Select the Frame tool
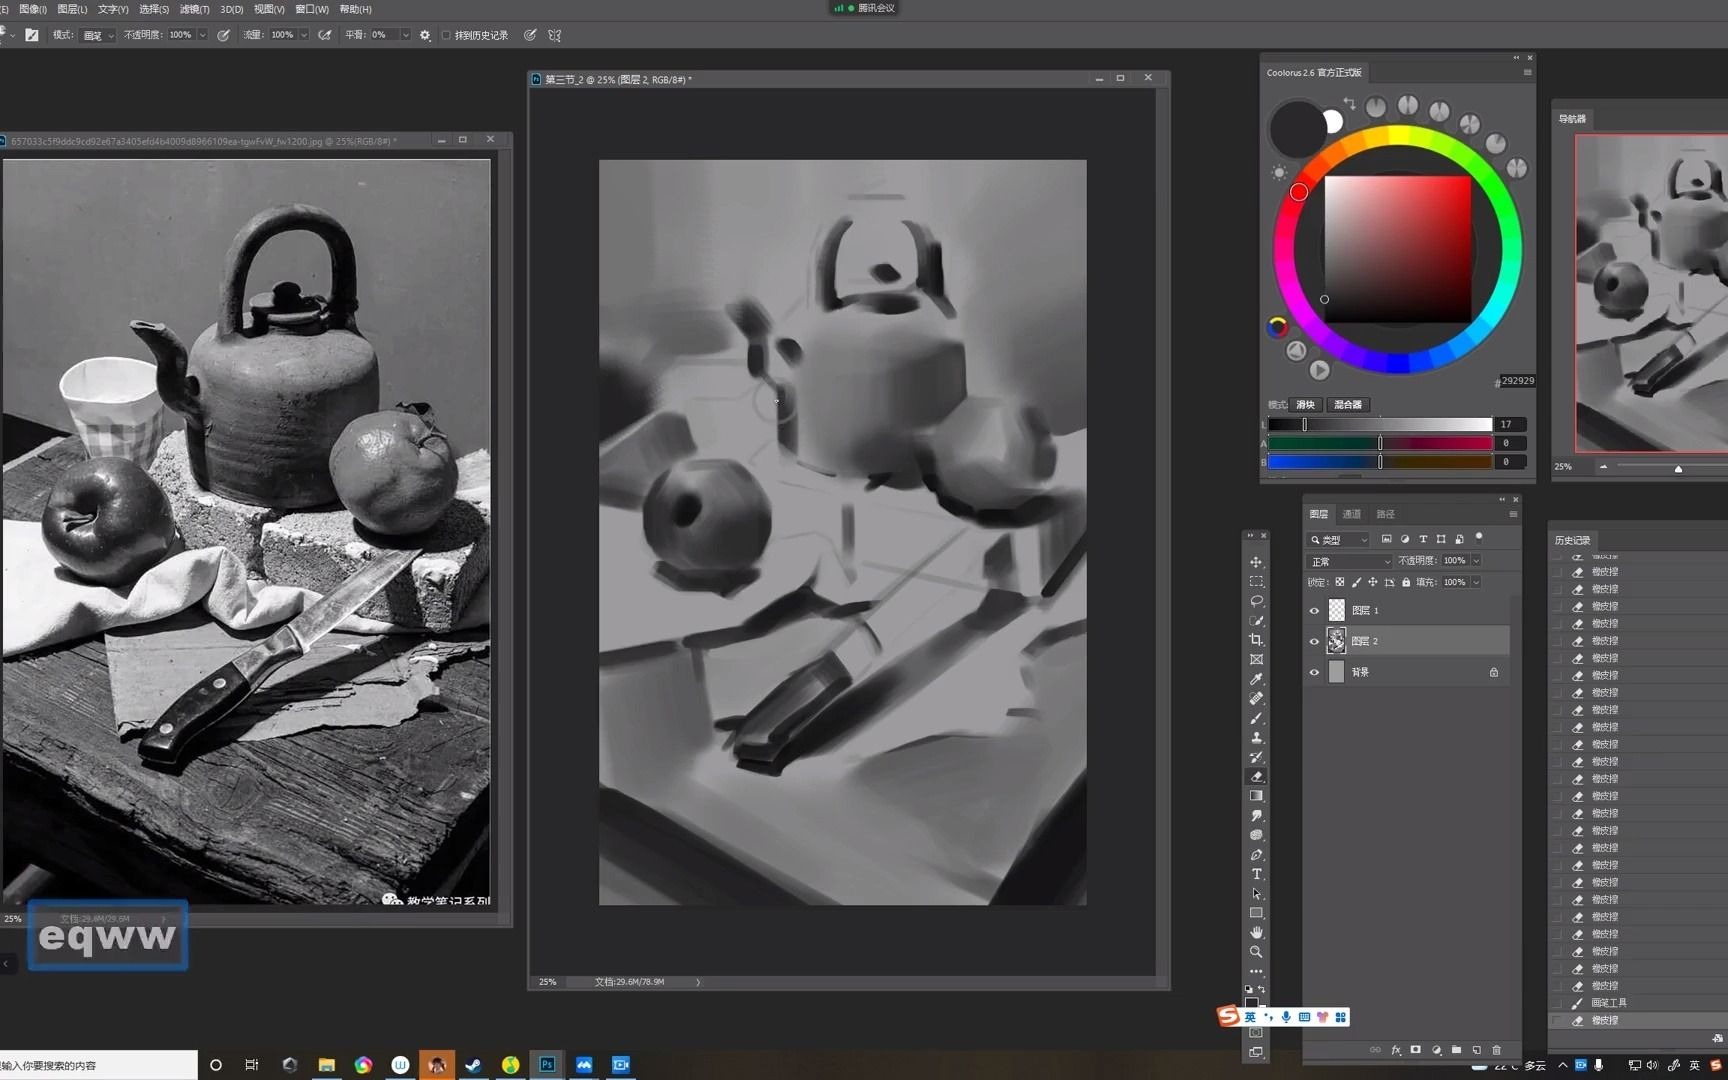1728x1080 pixels. (x=1256, y=660)
